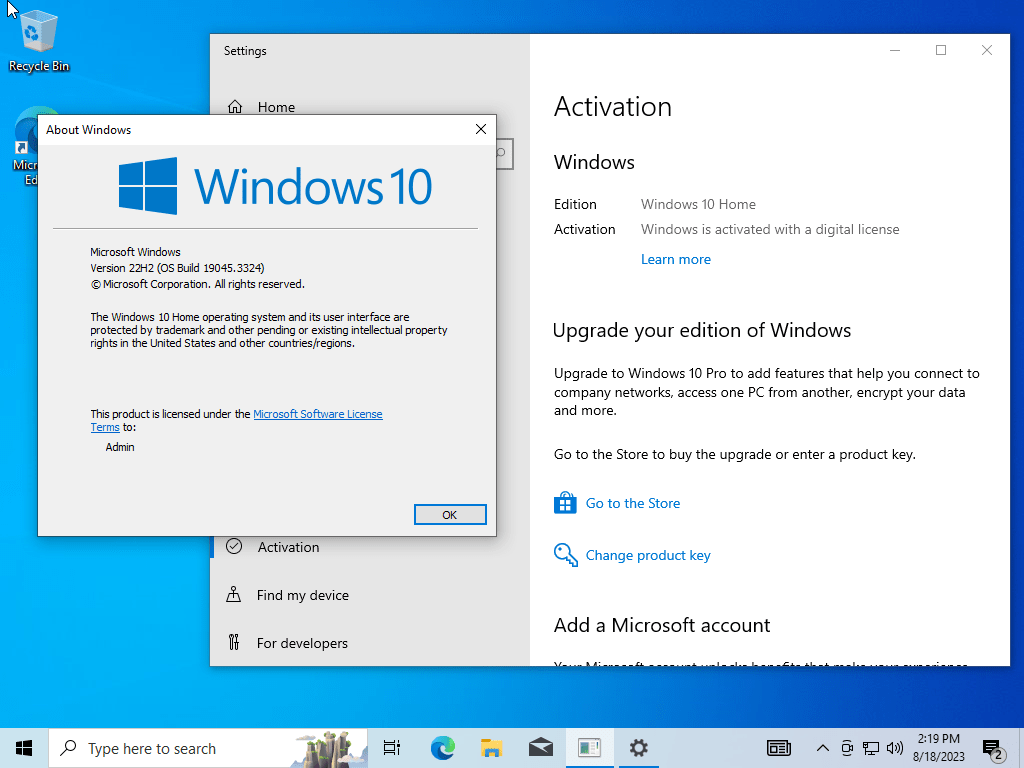
Task: Open File Explorer from the taskbar
Action: tap(492, 748)
